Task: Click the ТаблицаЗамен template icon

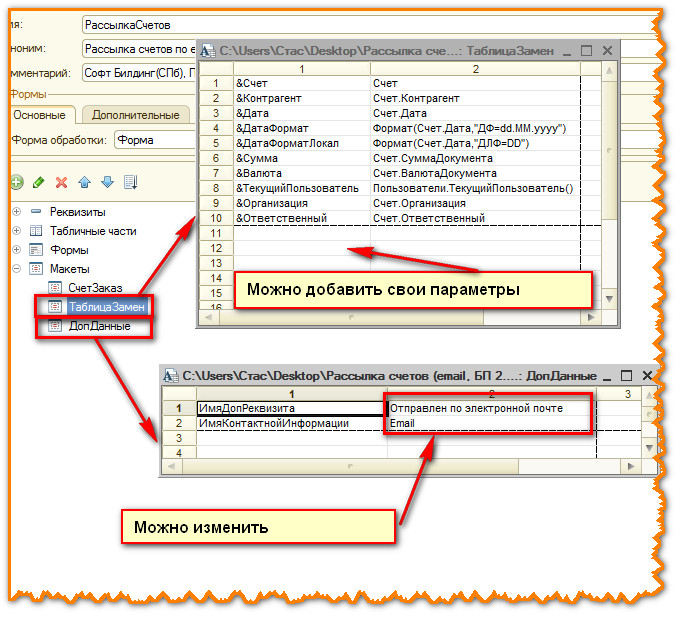Action: click(x=55, y=308)
